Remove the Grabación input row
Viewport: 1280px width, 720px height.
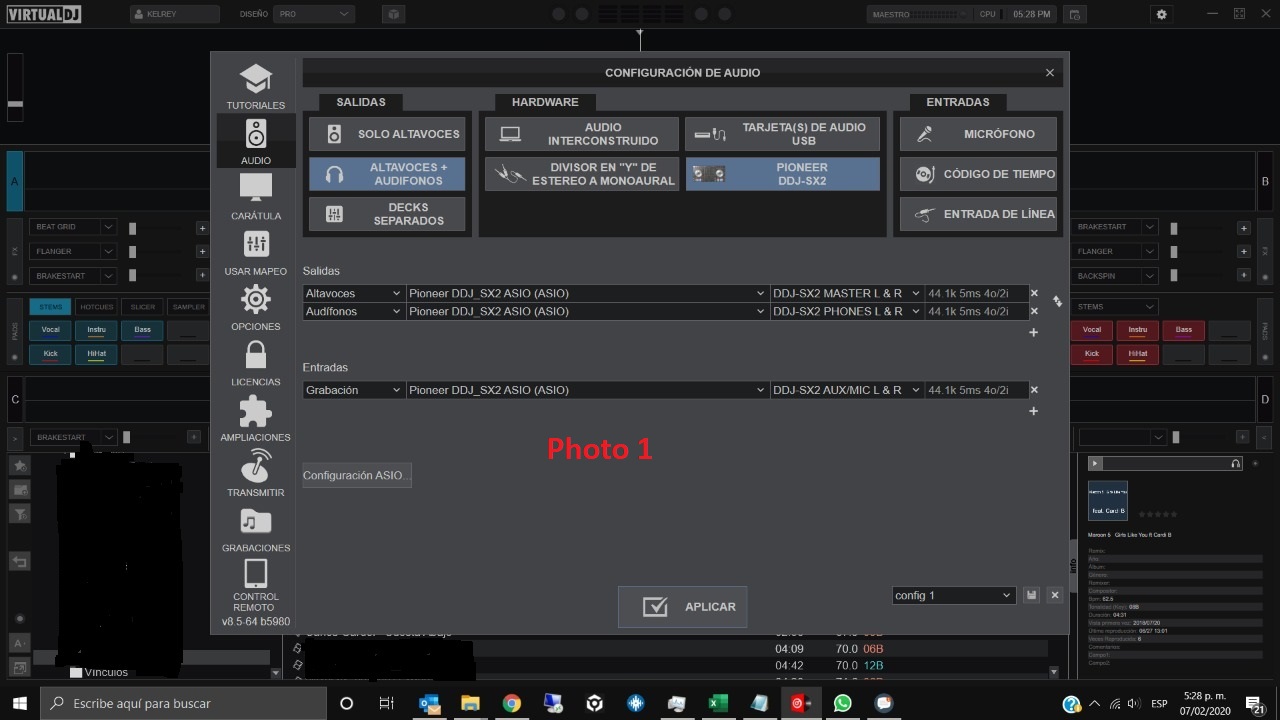click(1034, 390)
